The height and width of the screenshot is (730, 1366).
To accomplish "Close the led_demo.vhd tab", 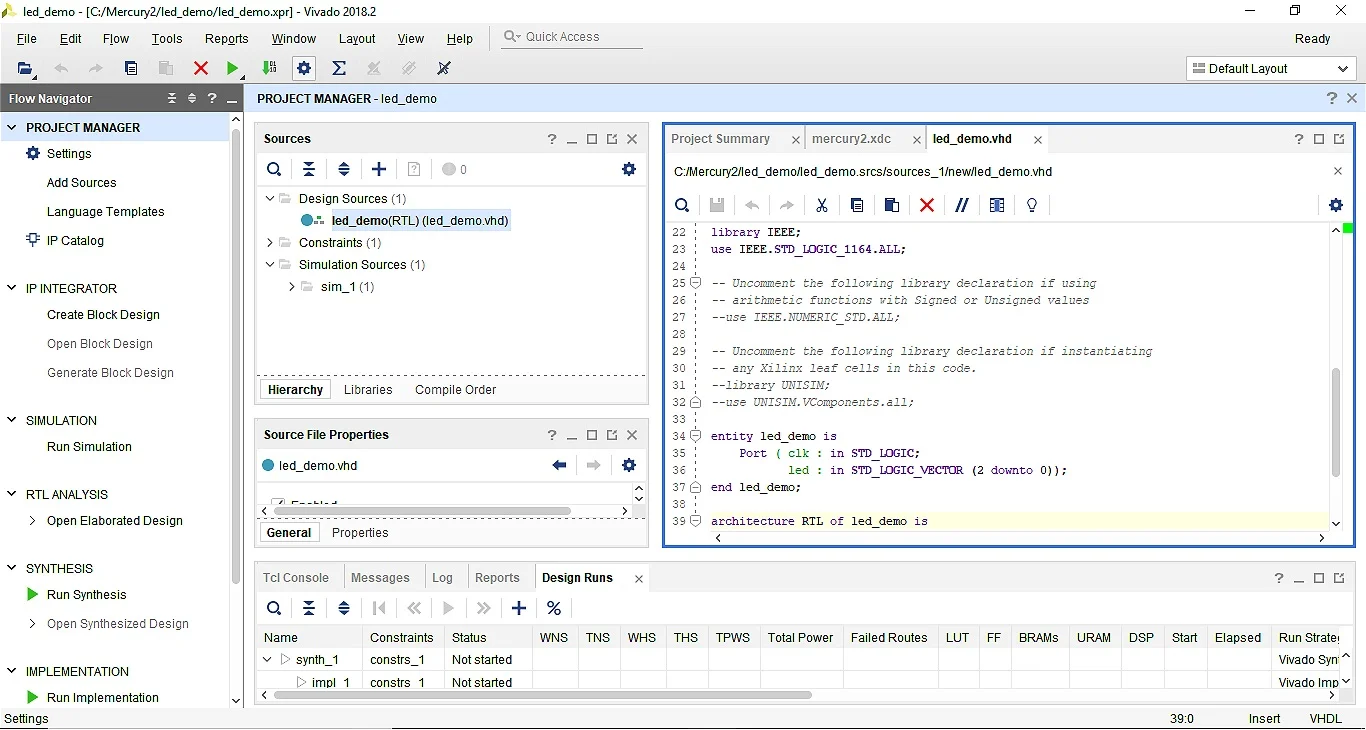I will (x=1038, y=140).
